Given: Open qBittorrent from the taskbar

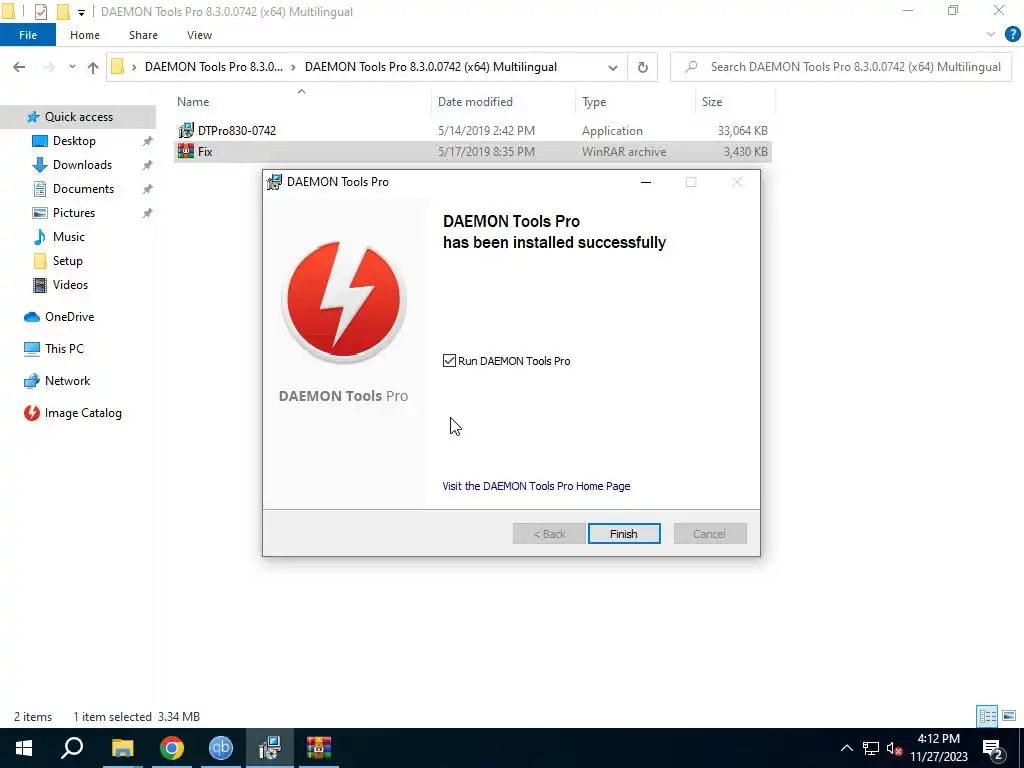Looking at the screenshot, I should (x=221, y=748).
